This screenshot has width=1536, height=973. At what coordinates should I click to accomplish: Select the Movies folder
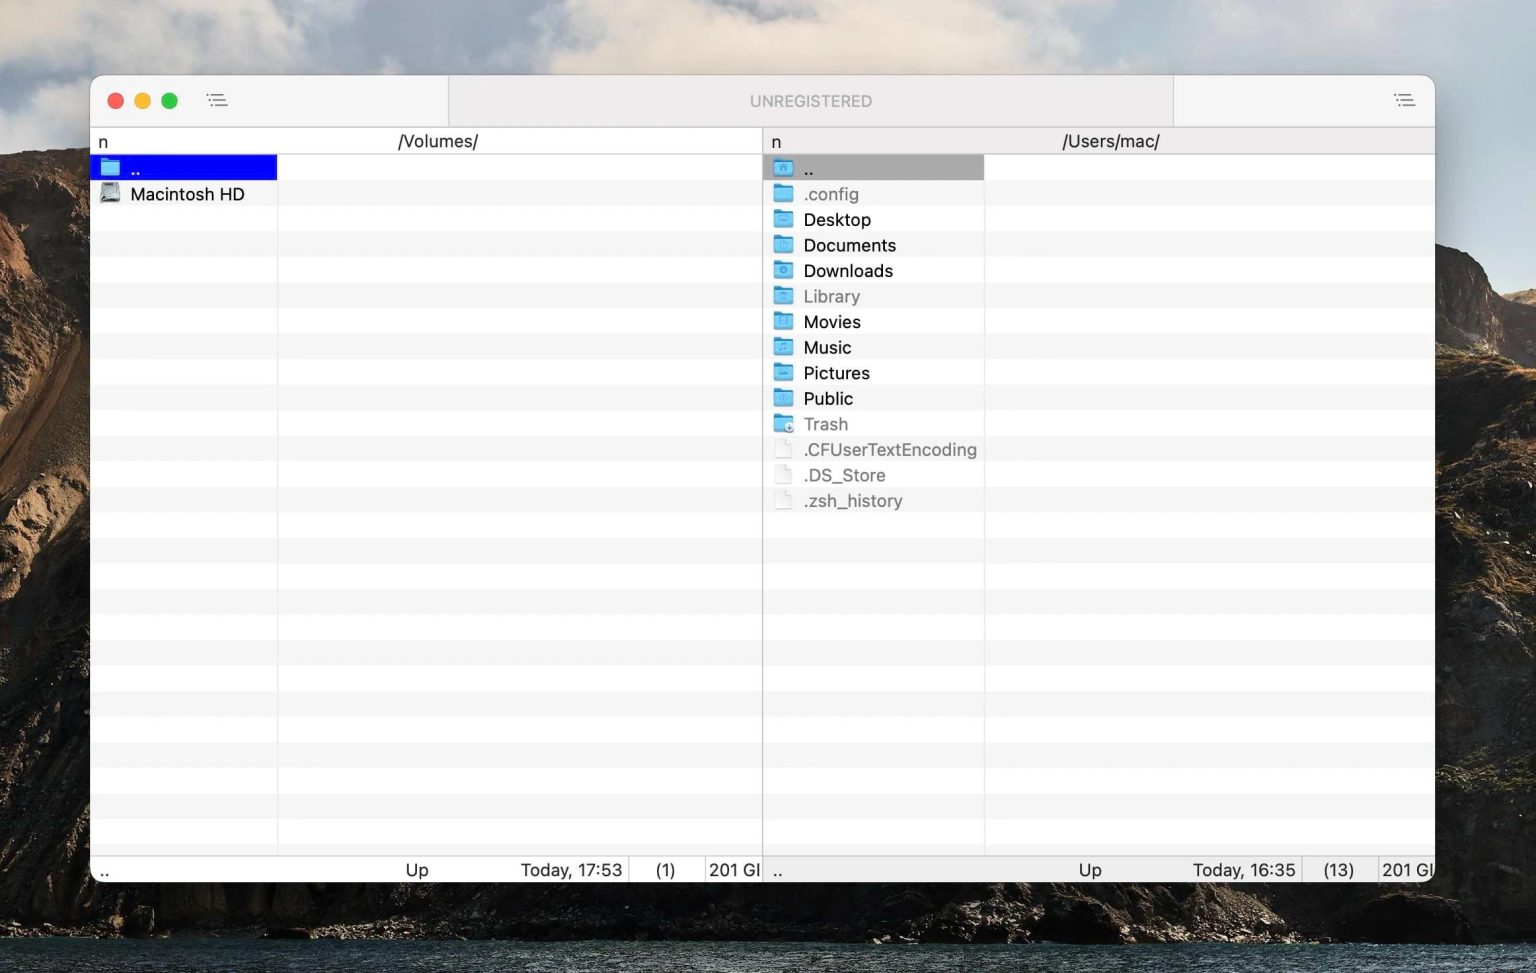click(x=832, y=321)
